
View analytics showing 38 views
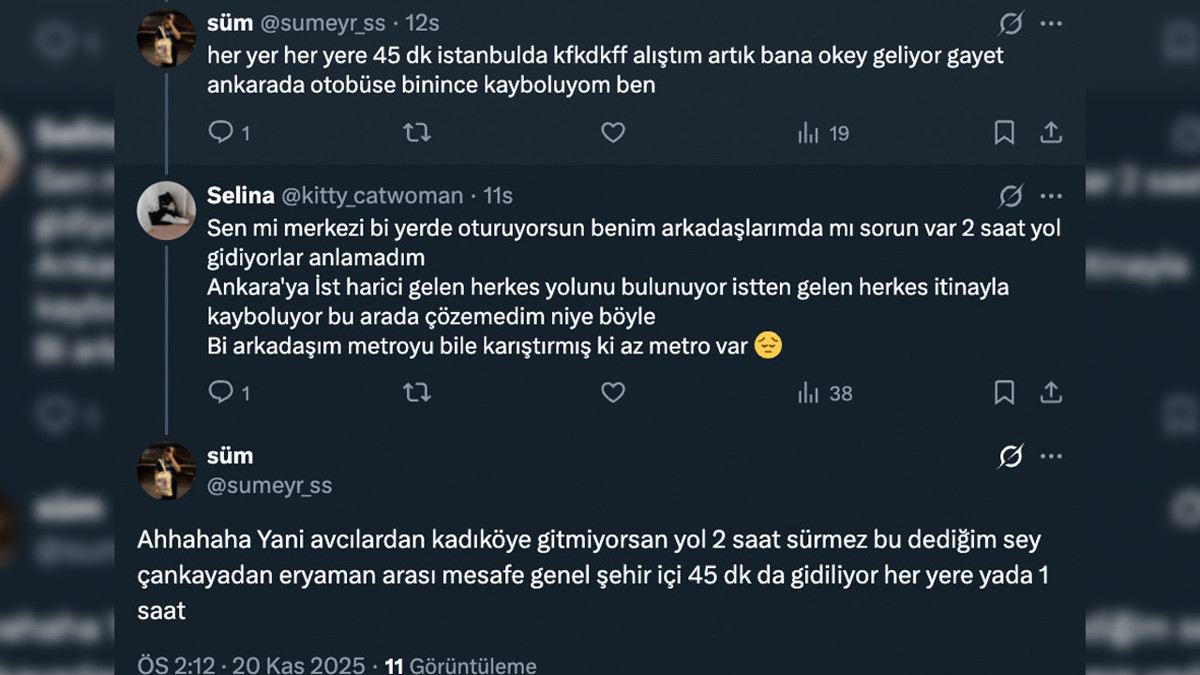(825, 393)
